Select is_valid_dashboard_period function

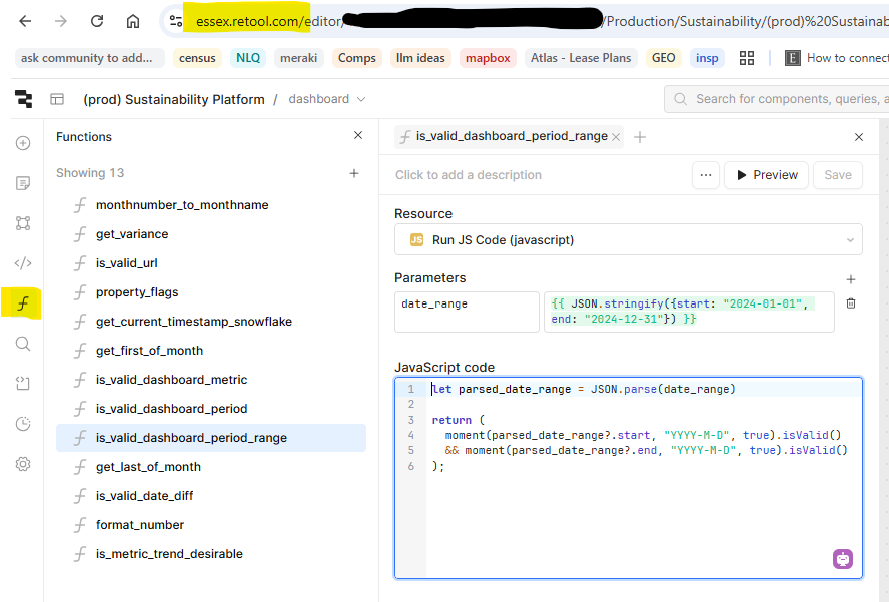(x=210, y=409)
